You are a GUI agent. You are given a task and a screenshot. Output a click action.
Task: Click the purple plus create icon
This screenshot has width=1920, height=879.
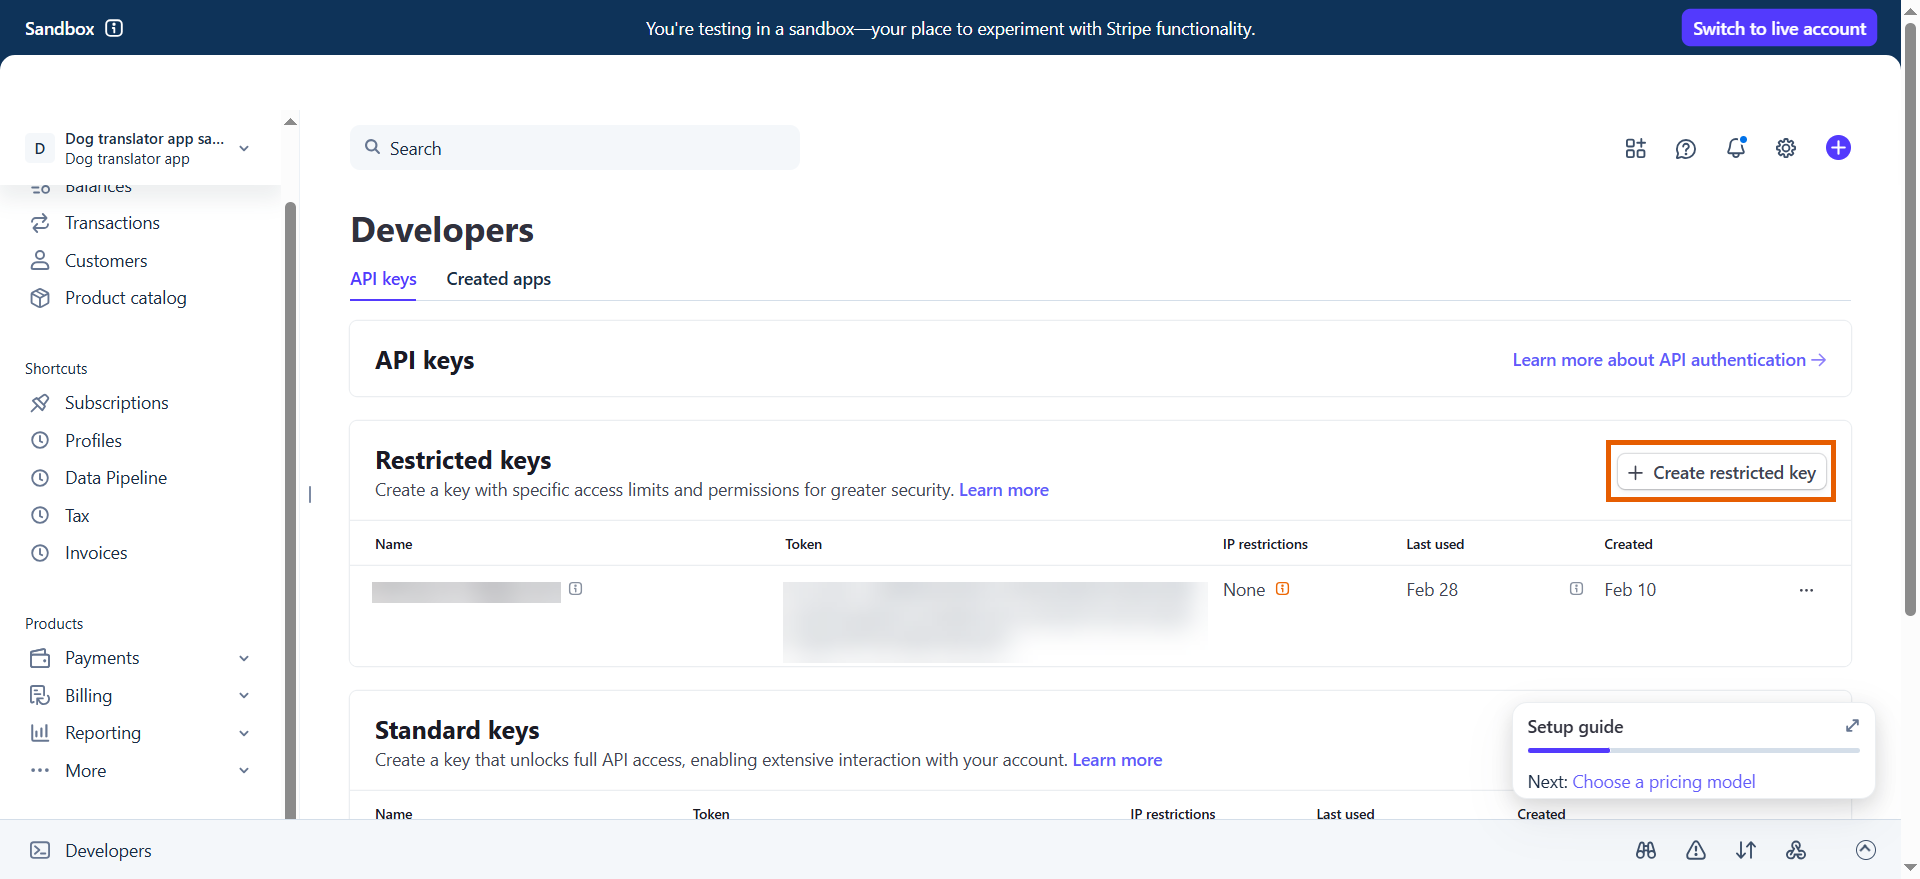point(1838,148)
